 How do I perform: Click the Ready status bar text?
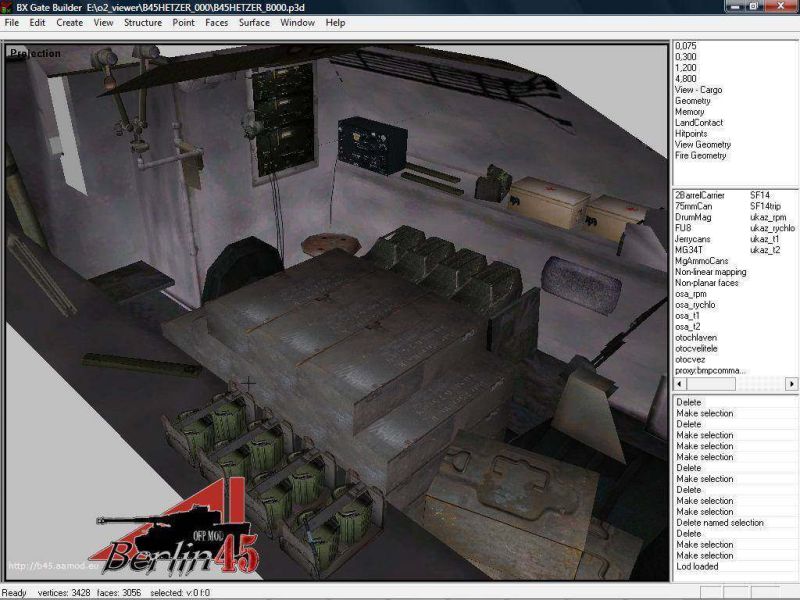14,593
